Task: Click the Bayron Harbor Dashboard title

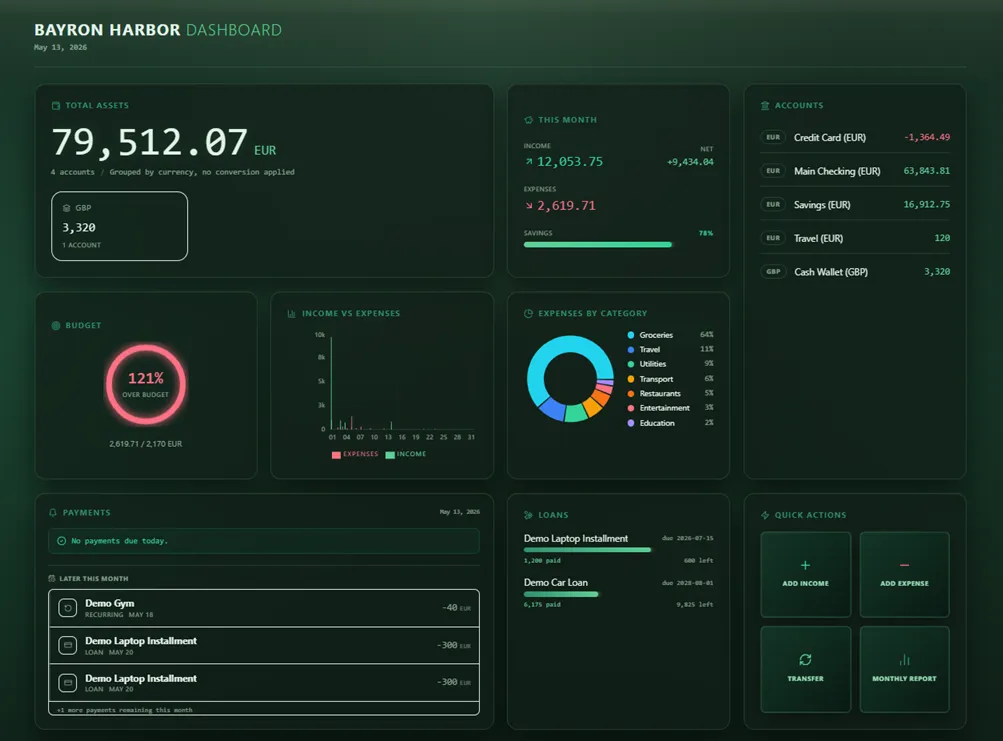Action: tap(158, 30)
